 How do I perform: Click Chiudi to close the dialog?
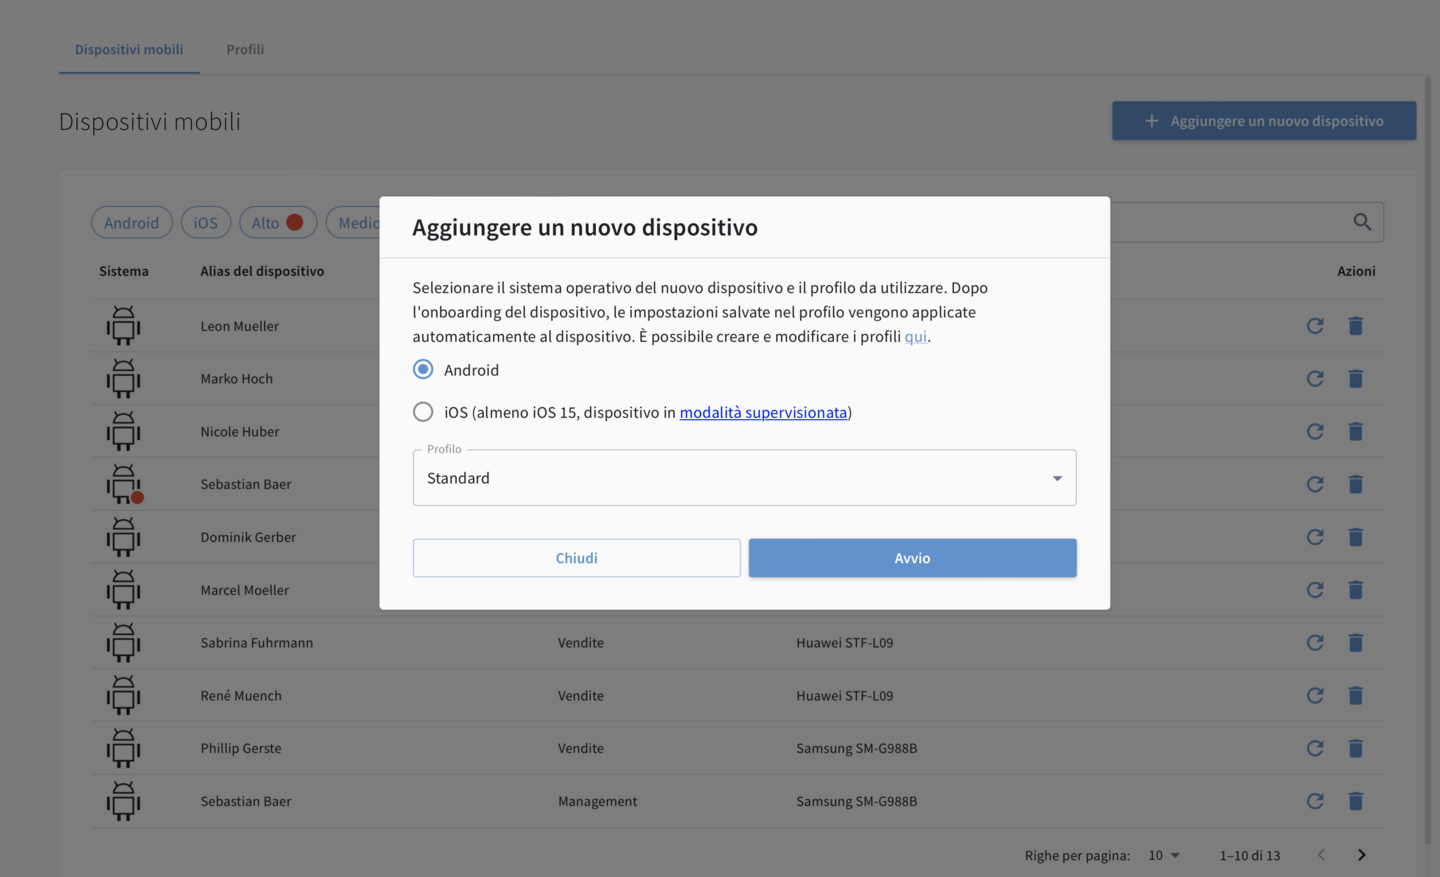click(576, 558)
